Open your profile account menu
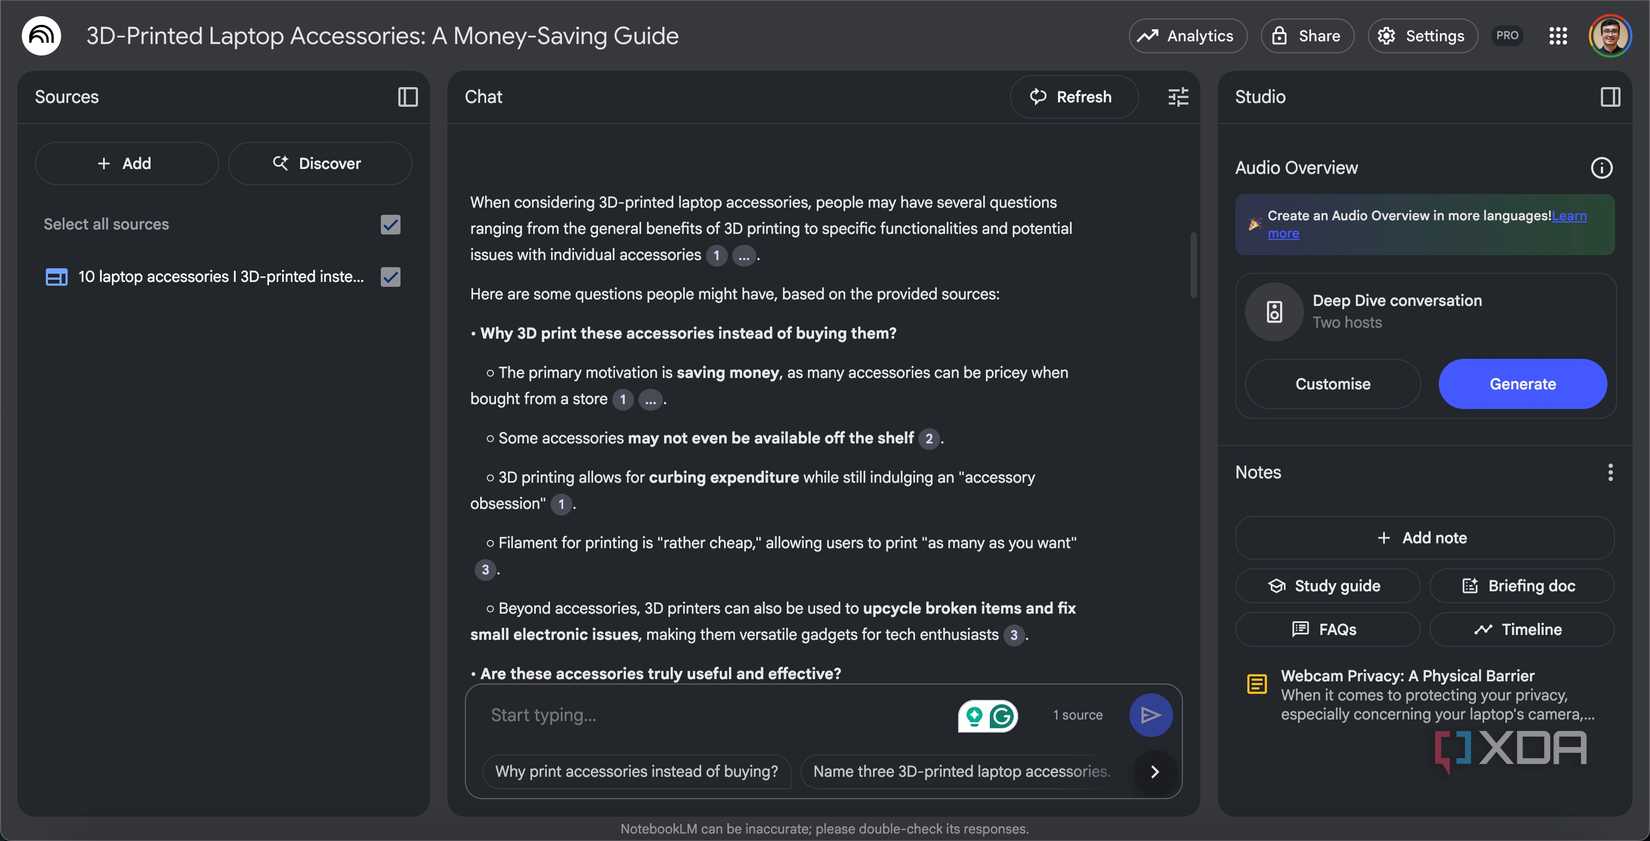Screen dimensions: 1650x841 click(x=1609, y=34)
